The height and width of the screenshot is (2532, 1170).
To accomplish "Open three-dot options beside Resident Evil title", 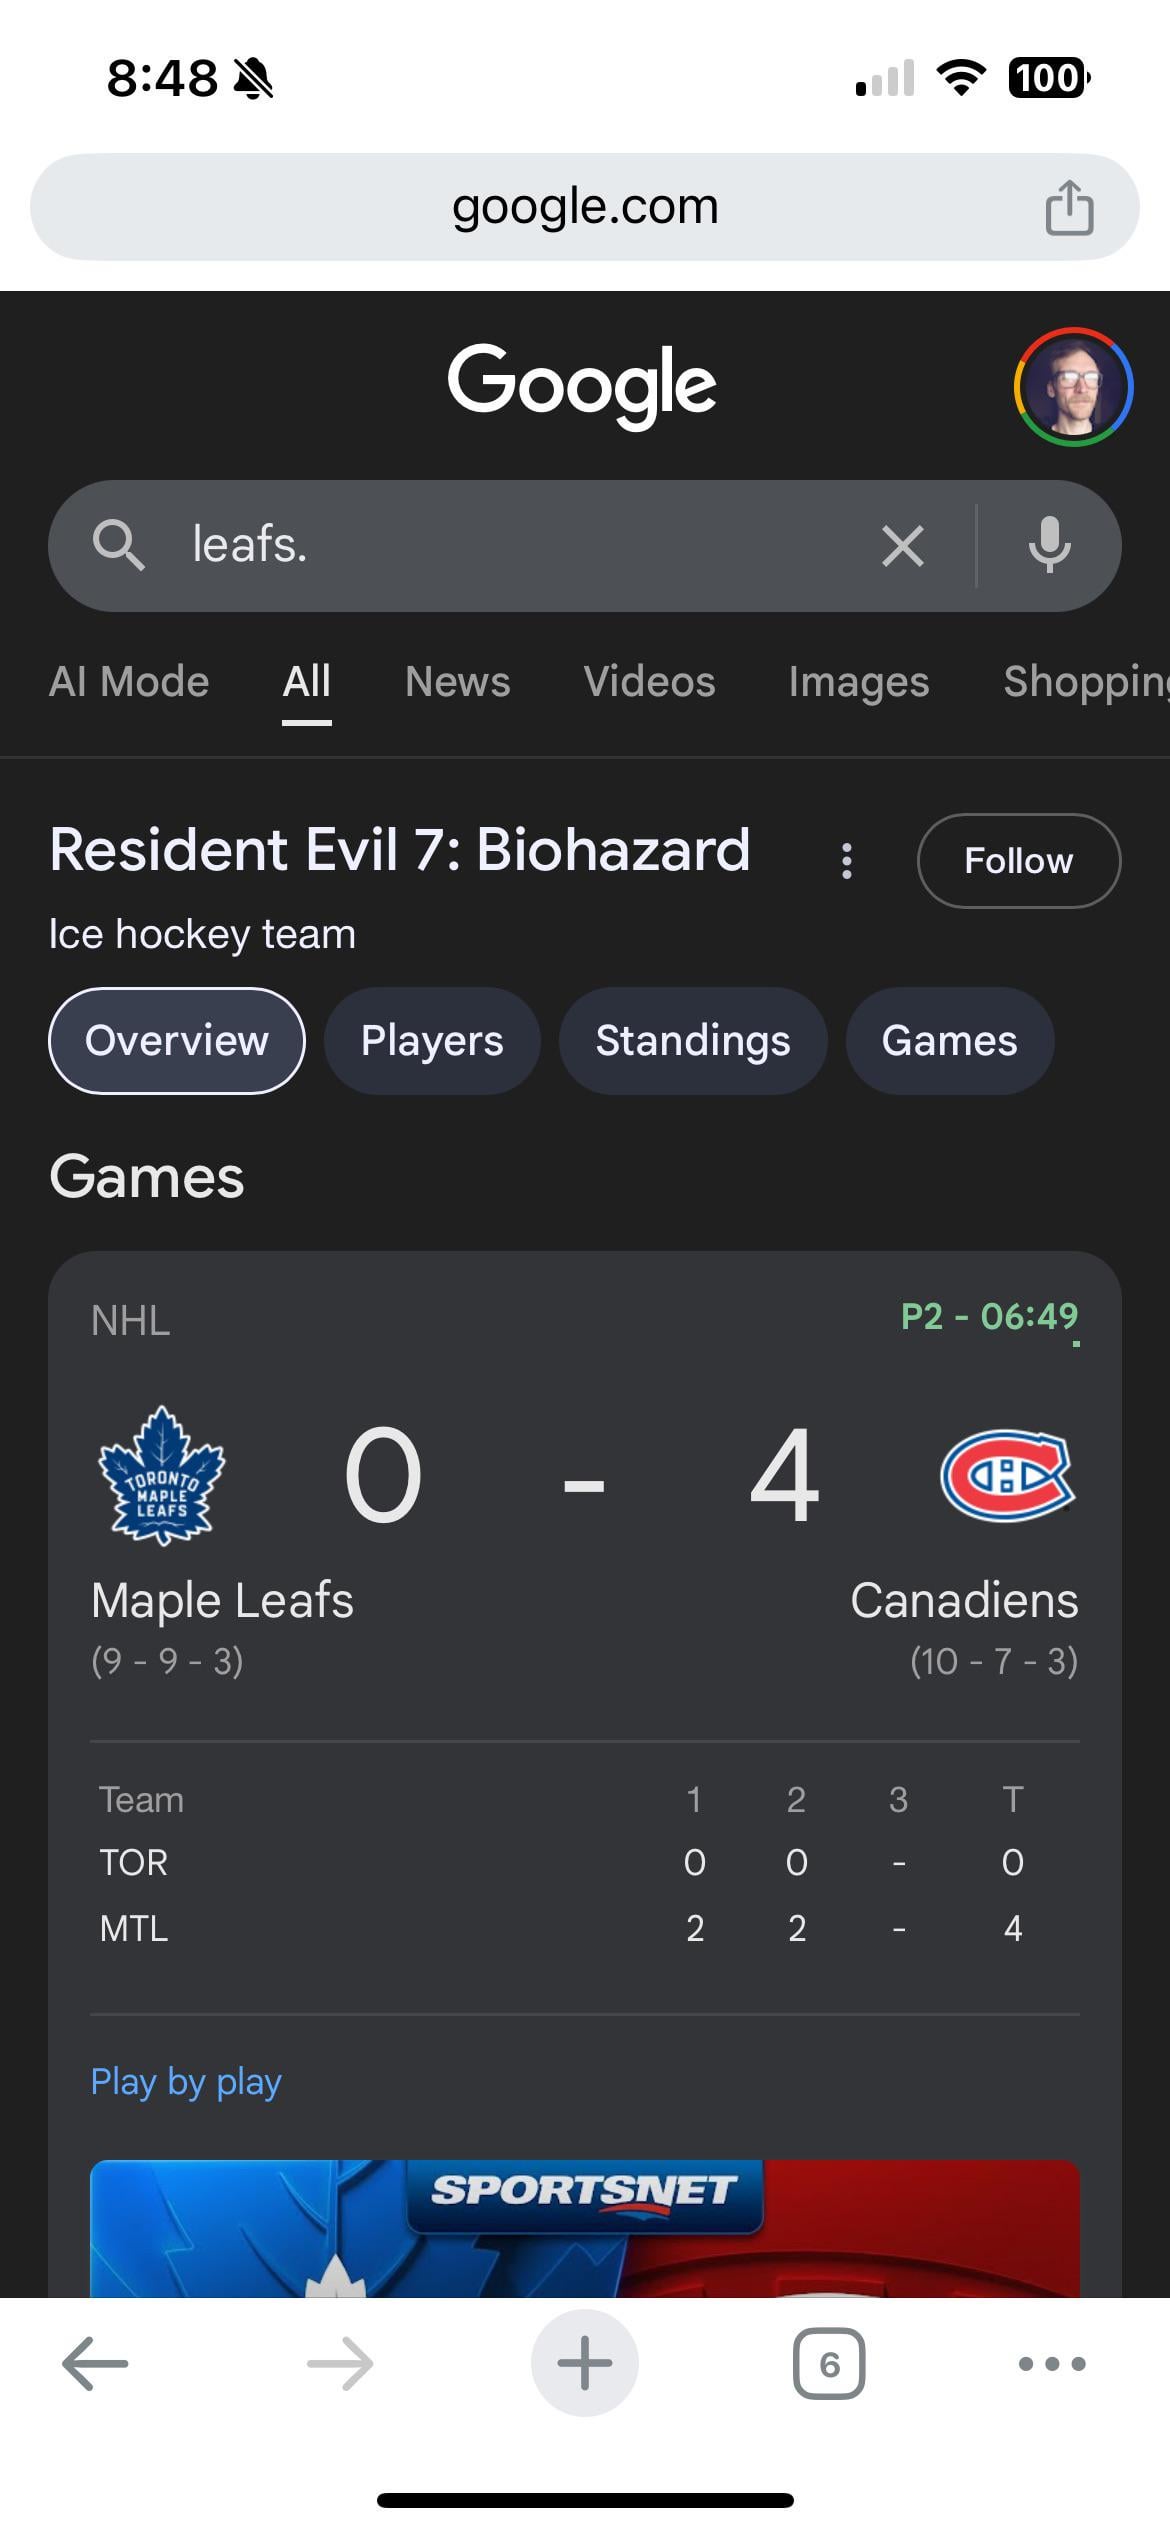I will pos(847,861).
